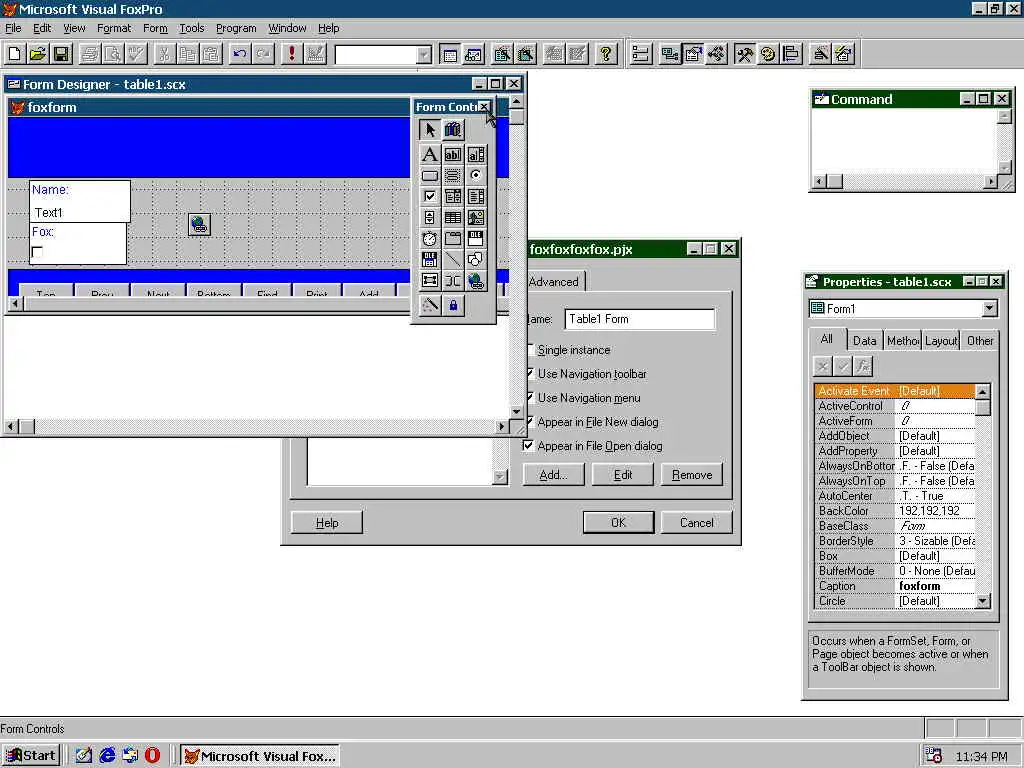The height and width of the screenshot is (768, 1024).
Task: Click the View Classes books icon
Action: click(x=453, y=129)
